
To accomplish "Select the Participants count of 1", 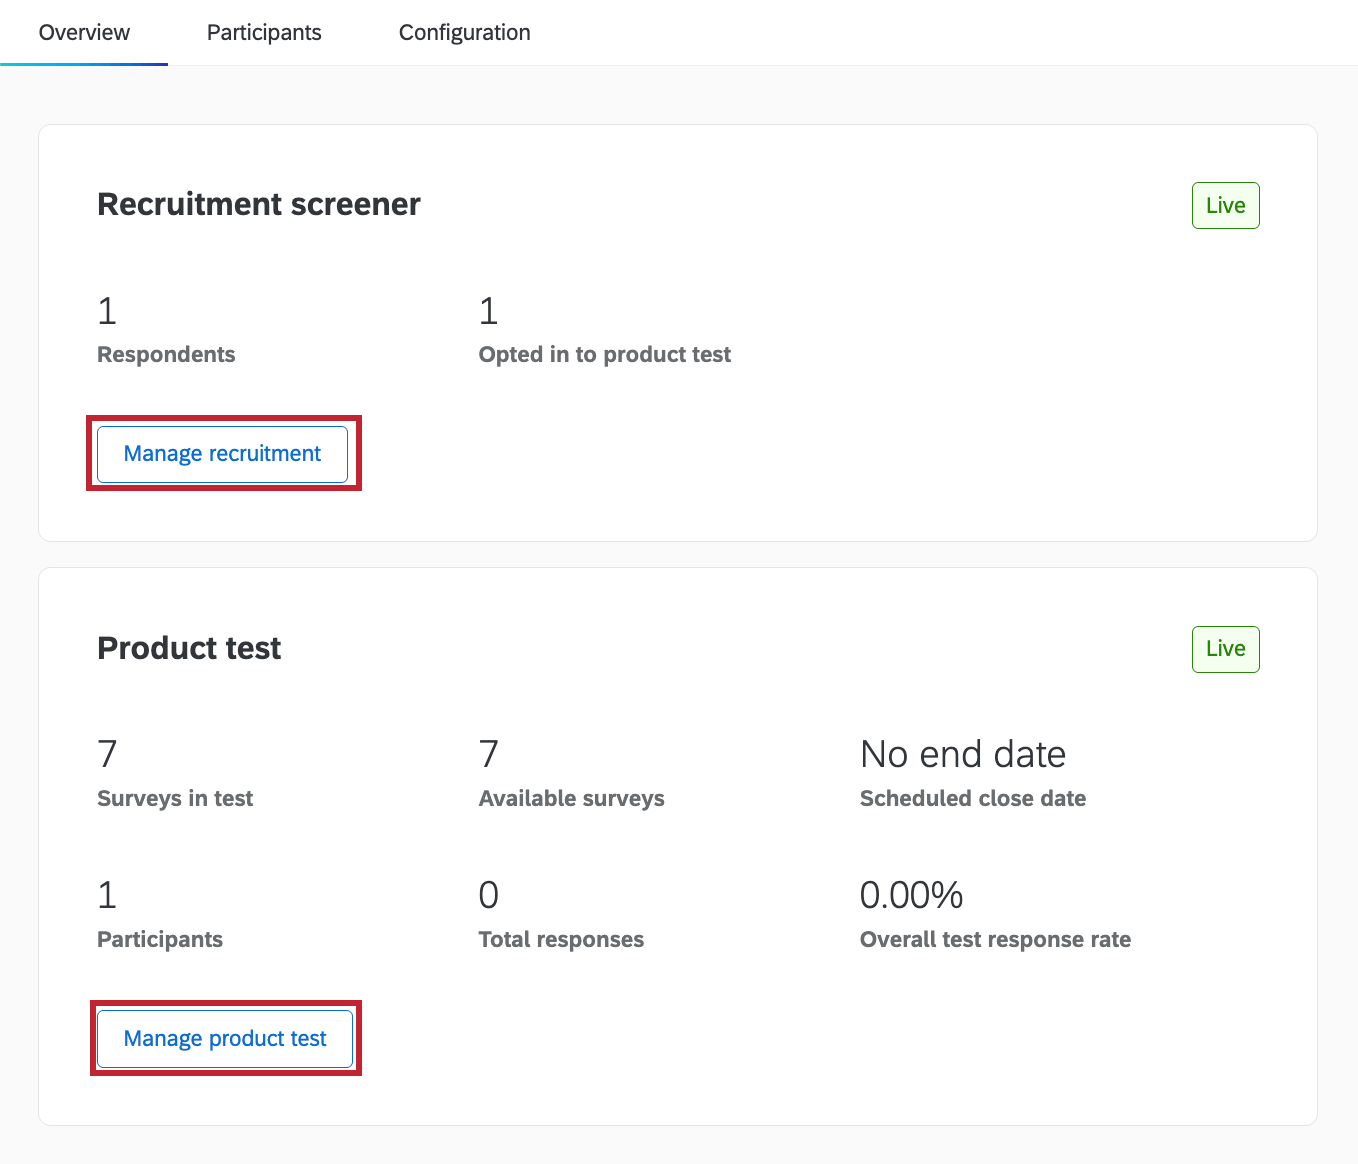I will [x=106, y=895].
